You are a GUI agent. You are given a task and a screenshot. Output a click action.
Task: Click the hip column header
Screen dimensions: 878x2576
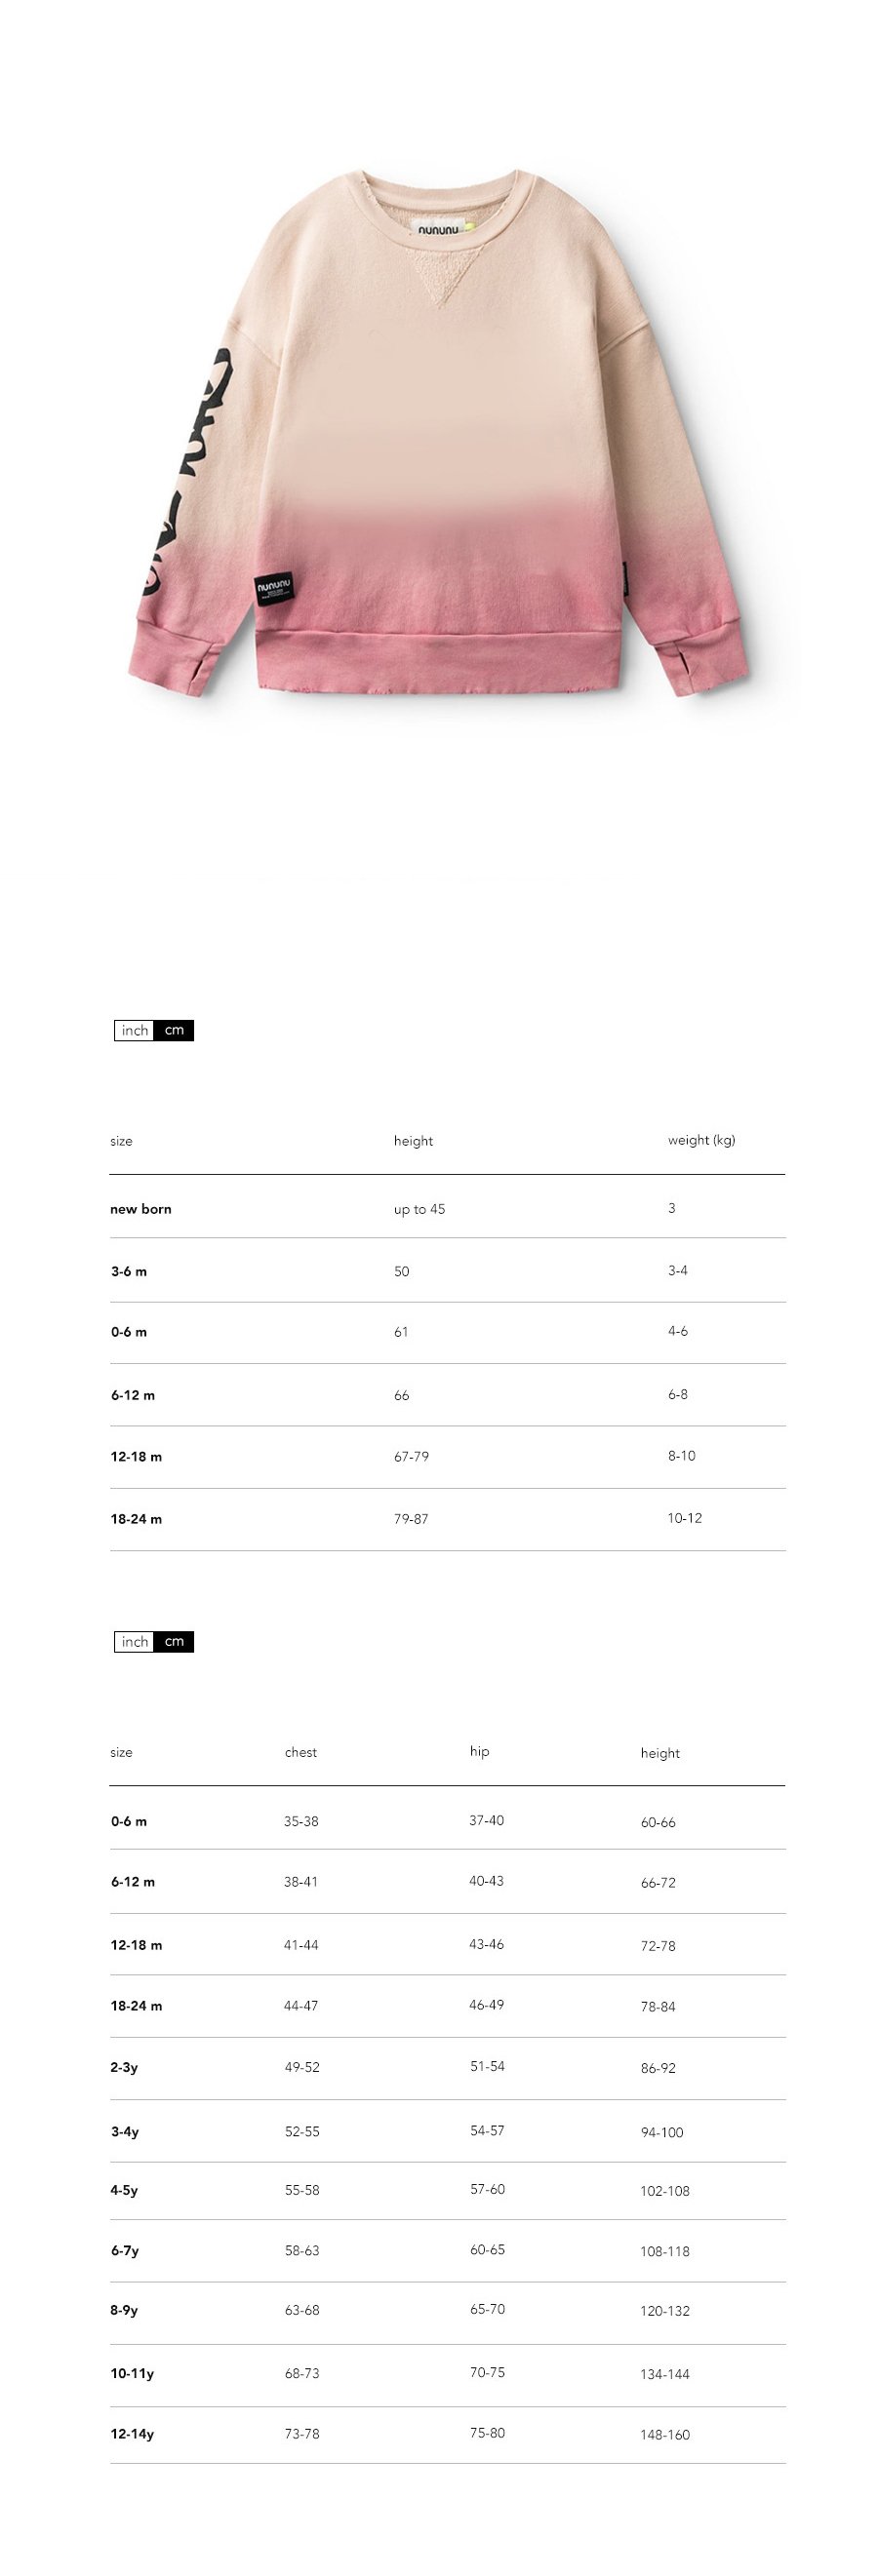(x=479, y=1751)
